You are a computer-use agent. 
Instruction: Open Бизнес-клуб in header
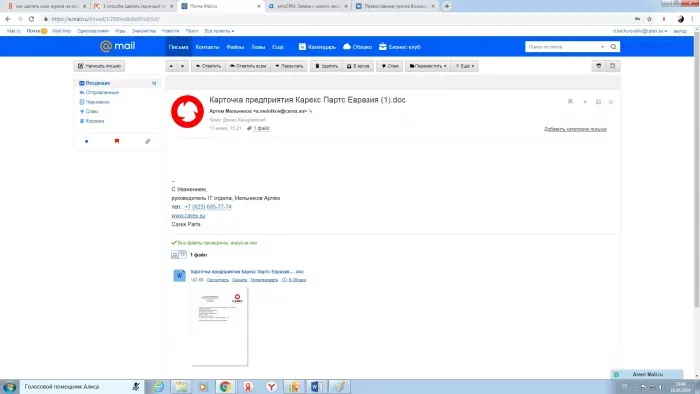(x=400, y=47)
